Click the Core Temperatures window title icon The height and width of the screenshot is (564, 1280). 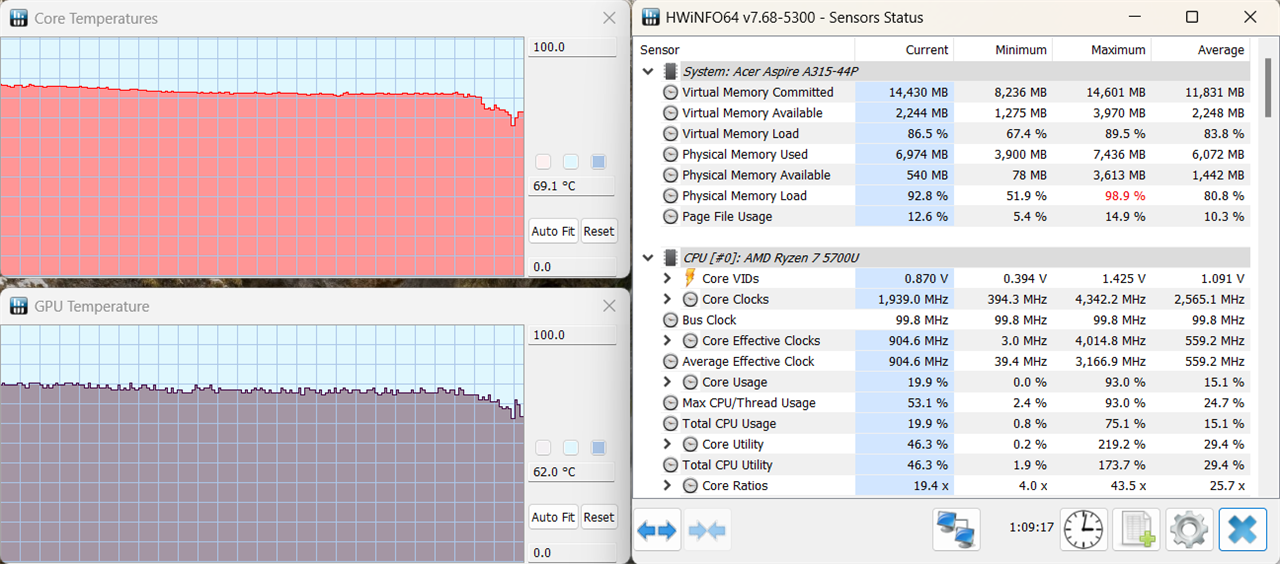[x=19, y=18]
